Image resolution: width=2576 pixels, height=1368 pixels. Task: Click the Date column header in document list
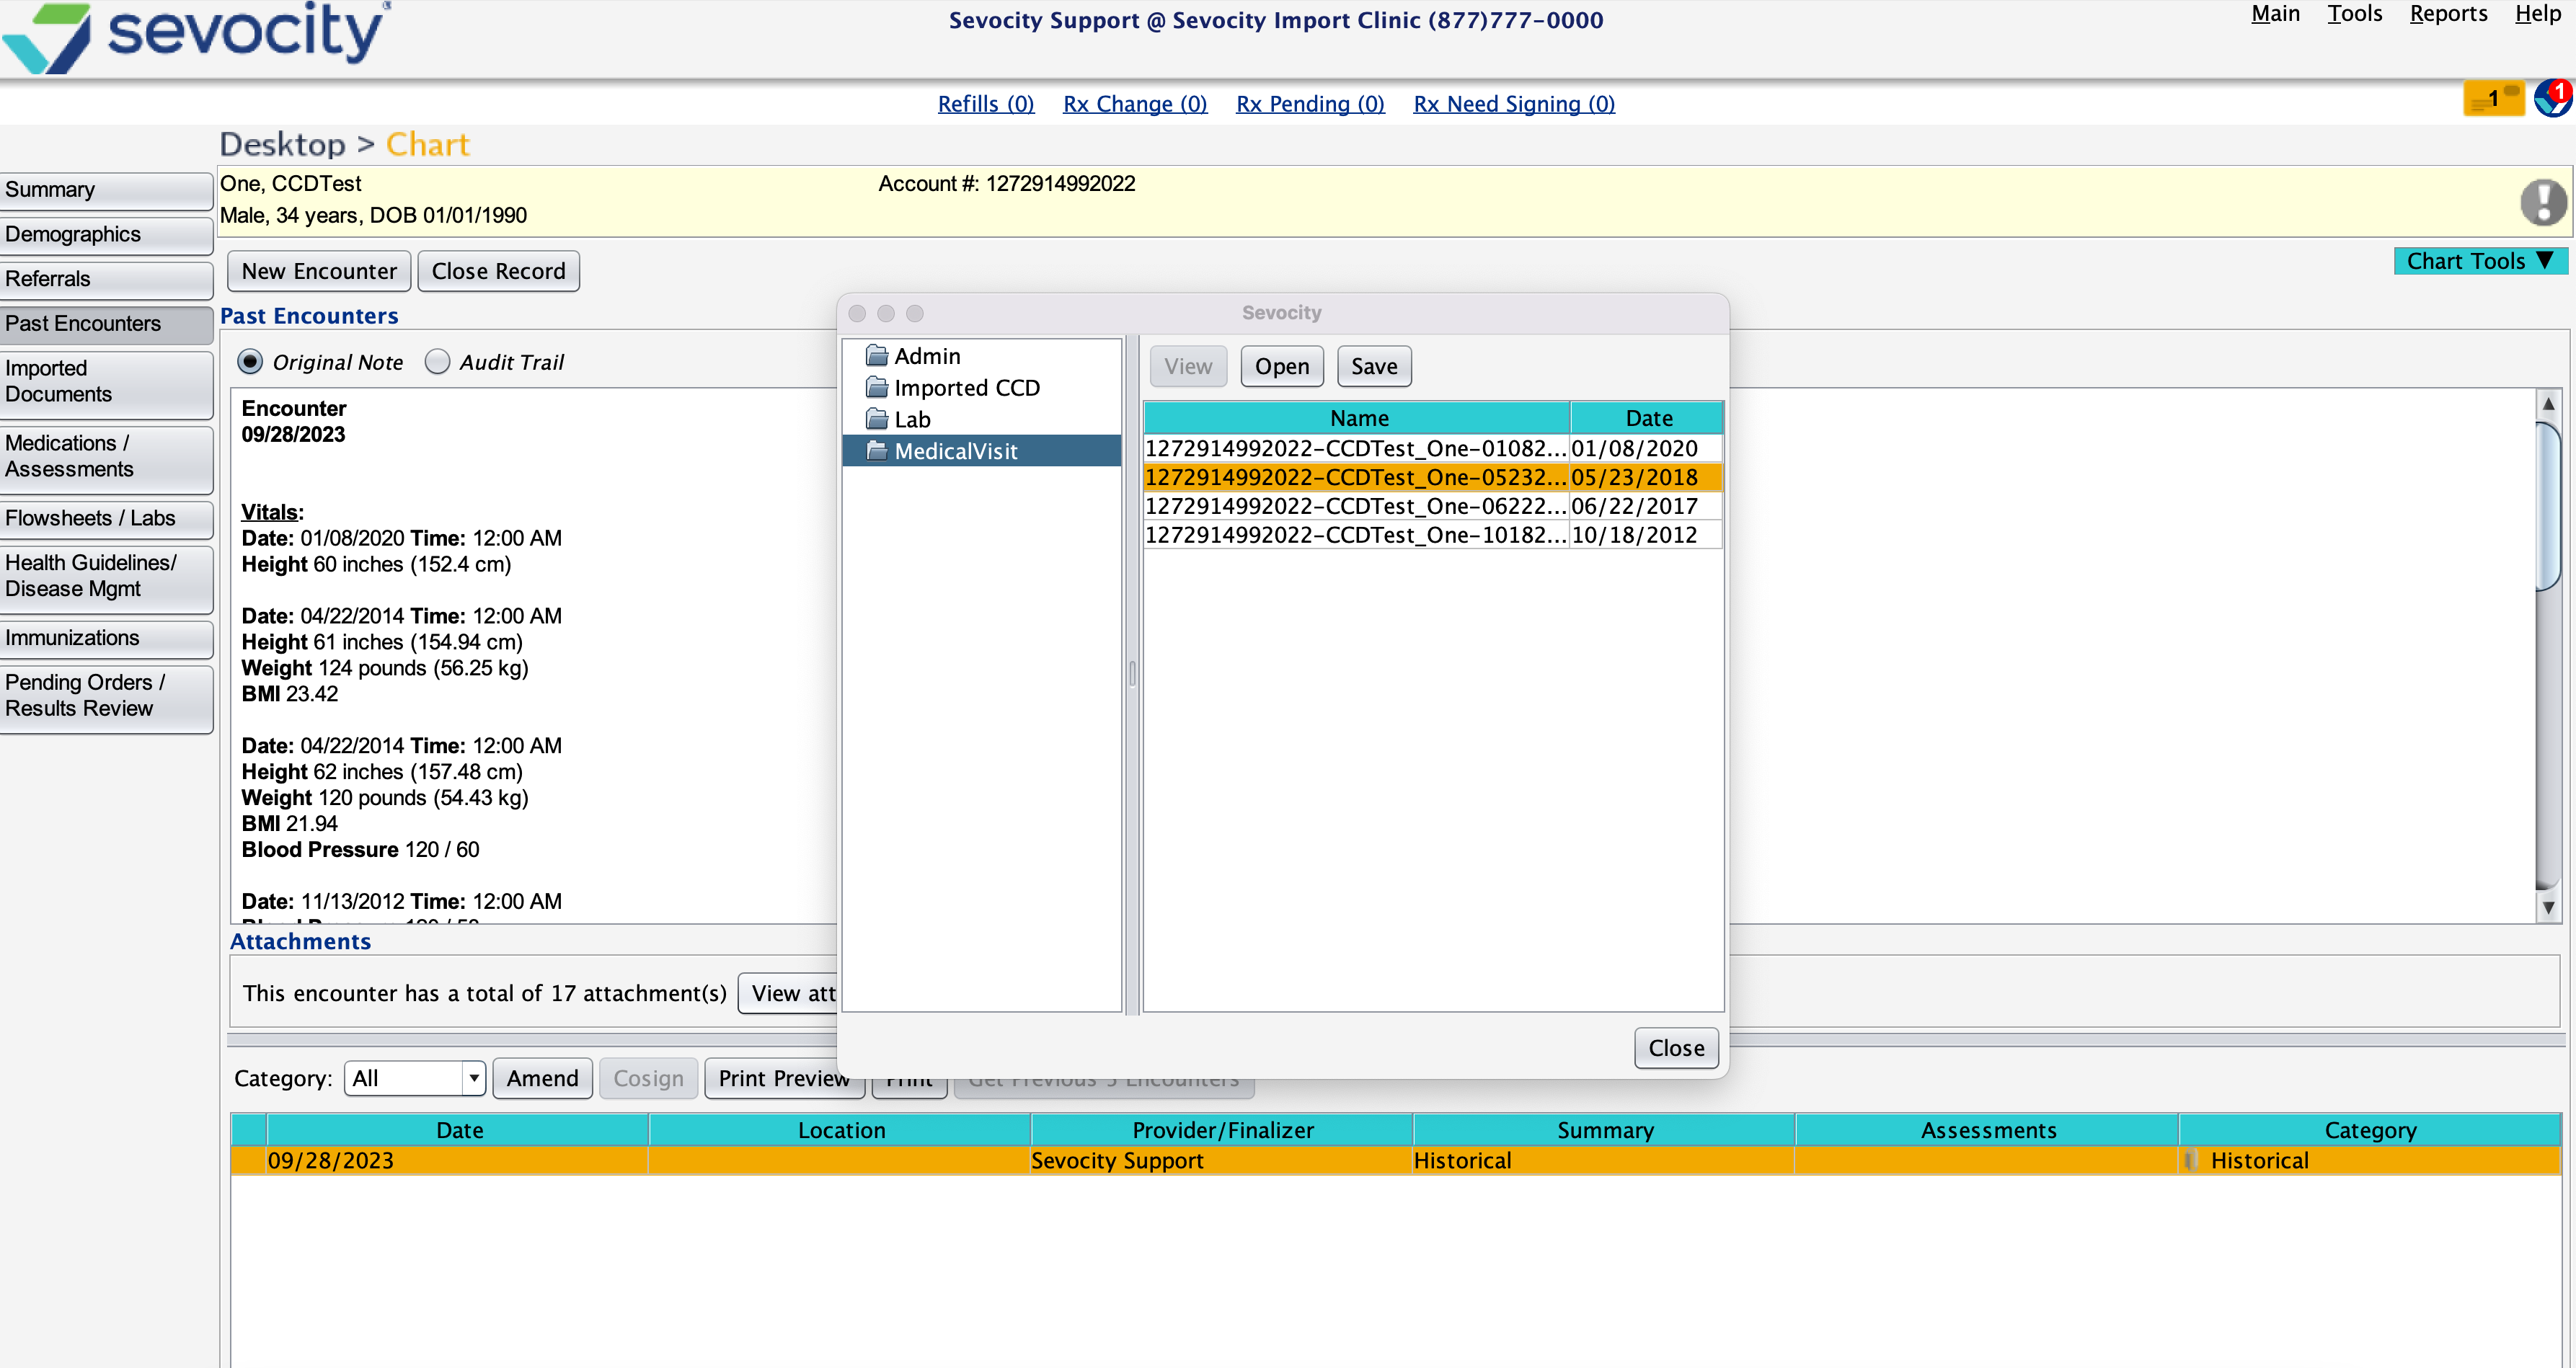coord(1647,418)
